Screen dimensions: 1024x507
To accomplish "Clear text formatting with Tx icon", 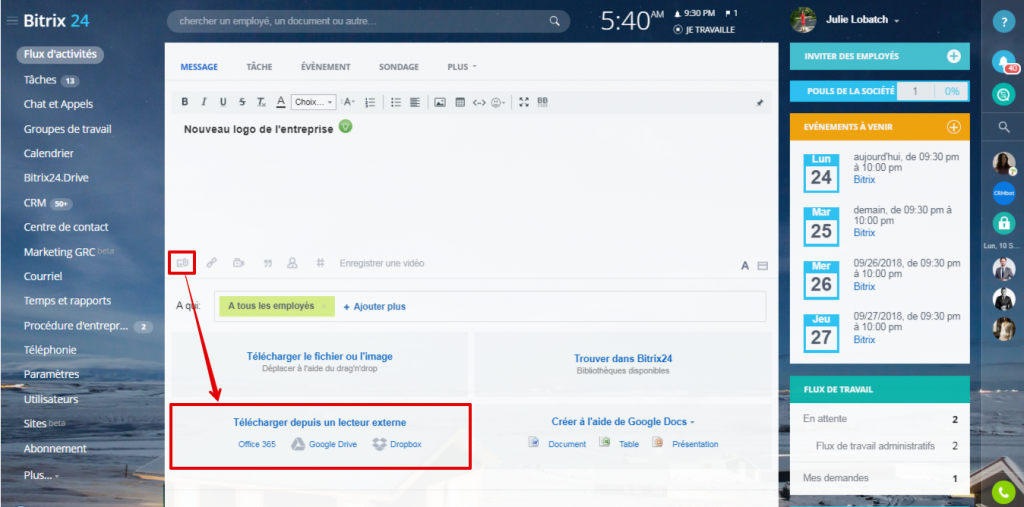I will (x=261, y=102).
